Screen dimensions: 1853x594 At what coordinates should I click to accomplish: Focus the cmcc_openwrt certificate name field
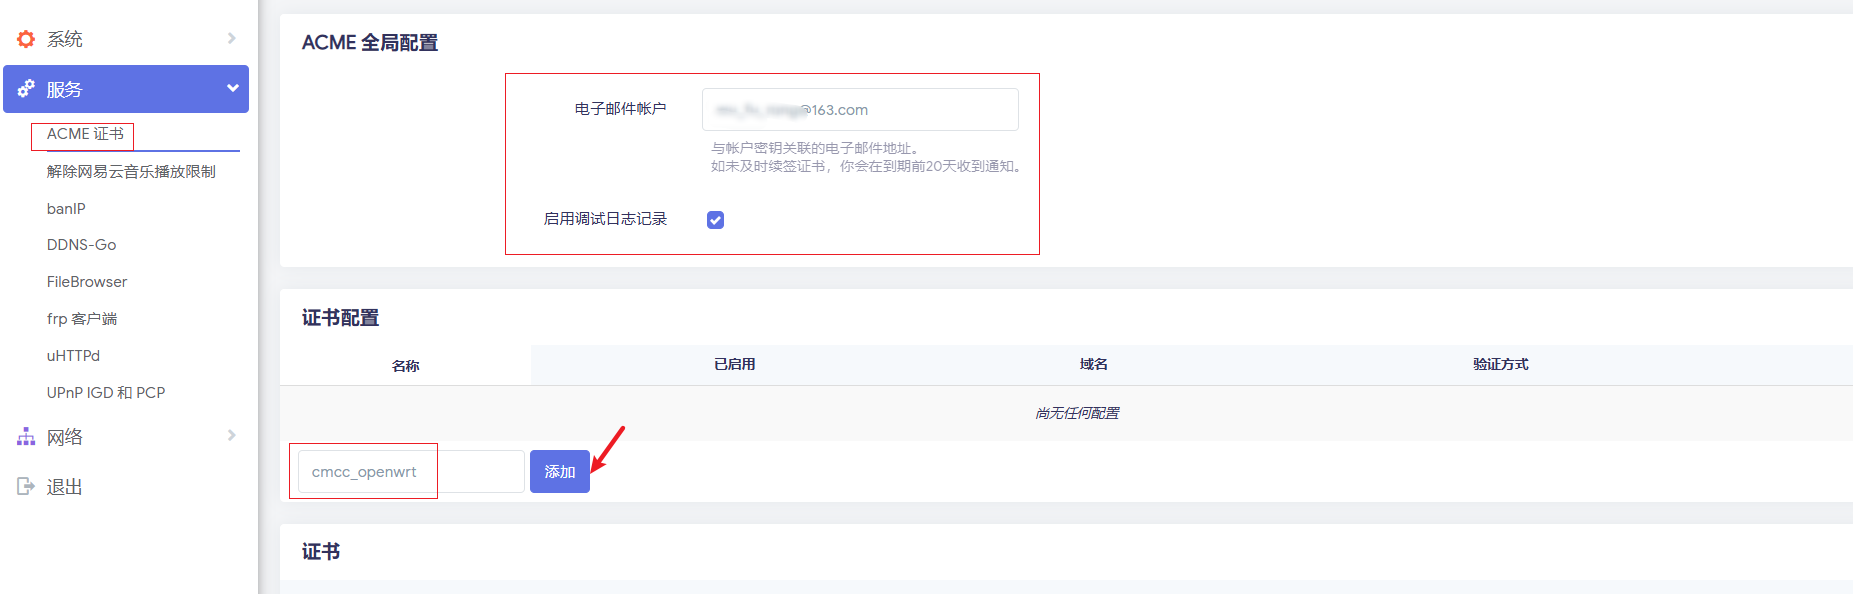[x=410, y=472]
